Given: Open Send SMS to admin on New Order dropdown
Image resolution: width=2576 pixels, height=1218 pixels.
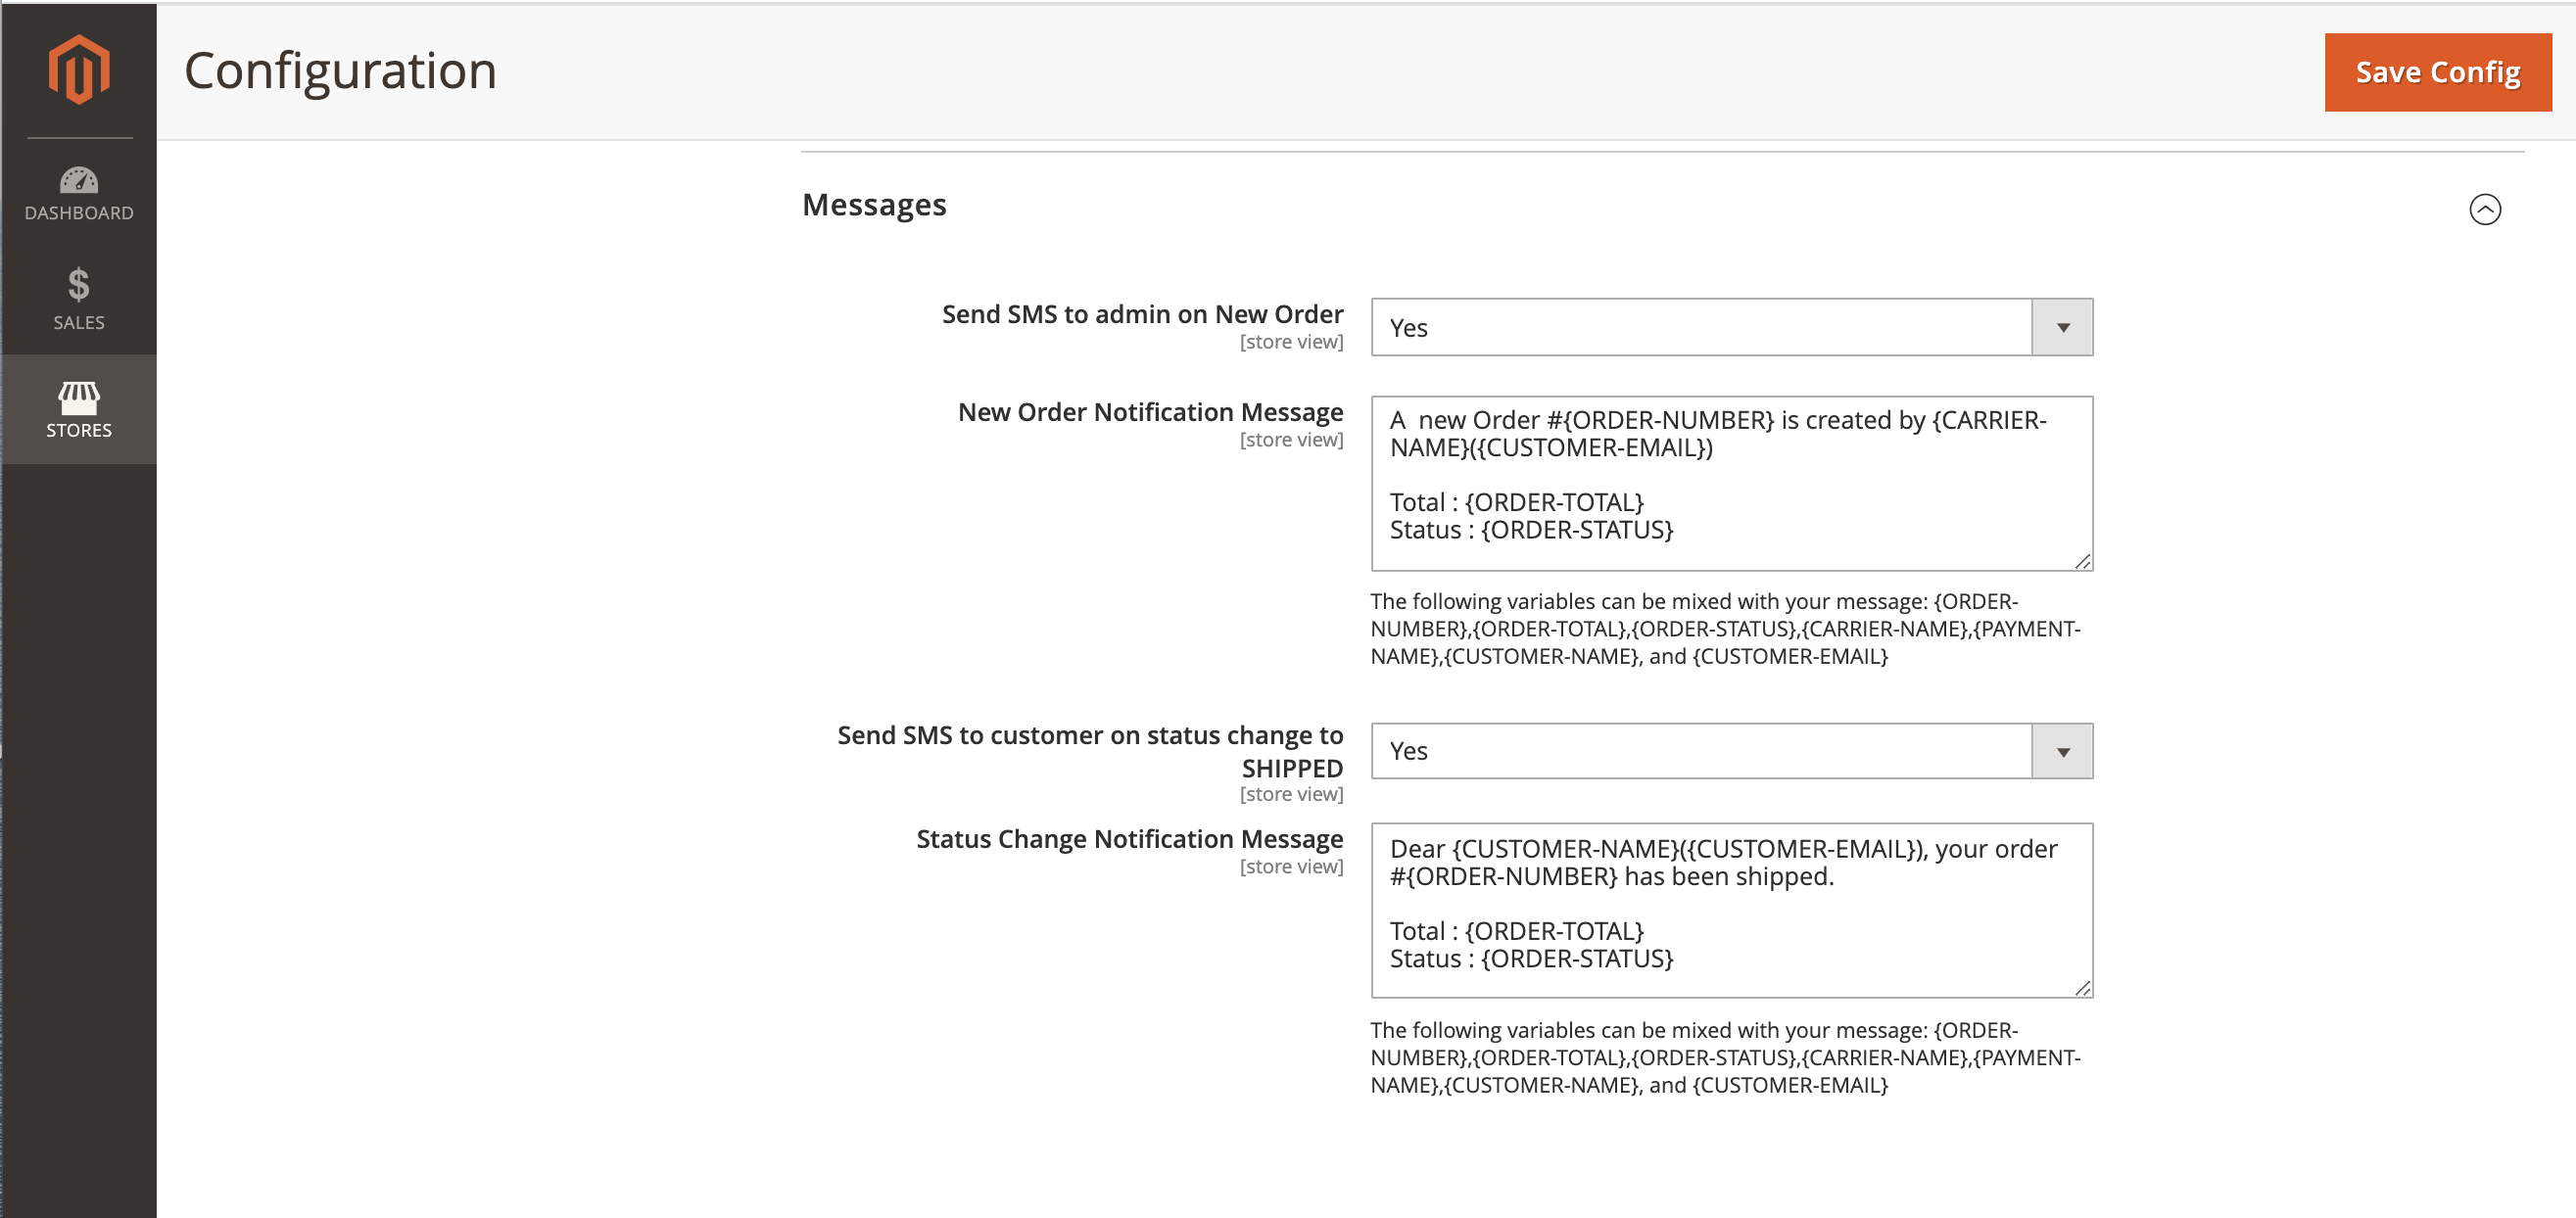Looking at the screenshot, I should 1731,327.
